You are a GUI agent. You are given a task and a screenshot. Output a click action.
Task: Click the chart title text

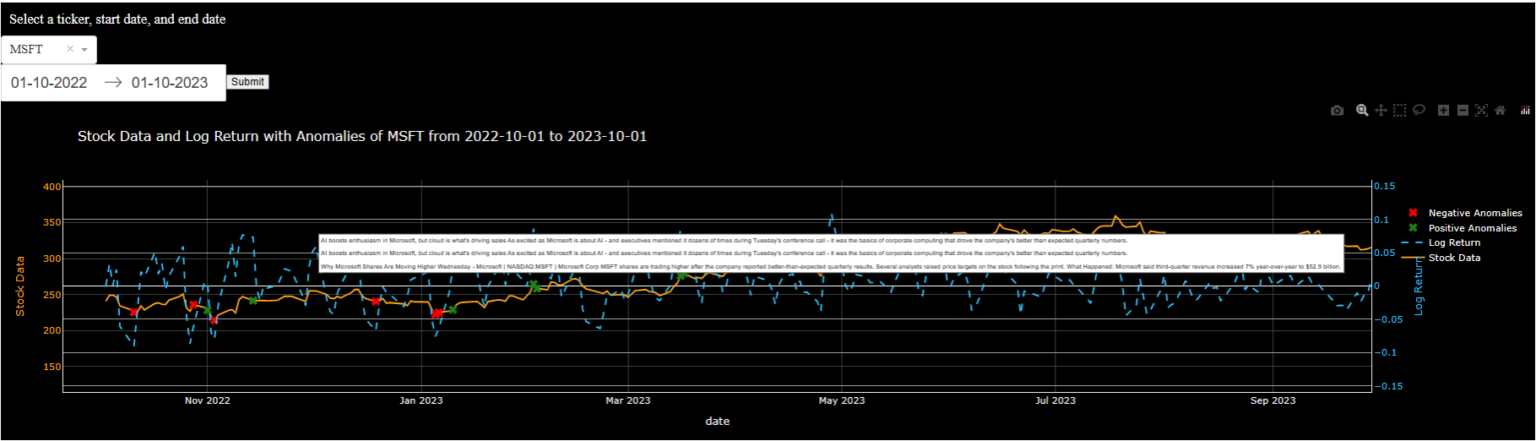point(362,136)
